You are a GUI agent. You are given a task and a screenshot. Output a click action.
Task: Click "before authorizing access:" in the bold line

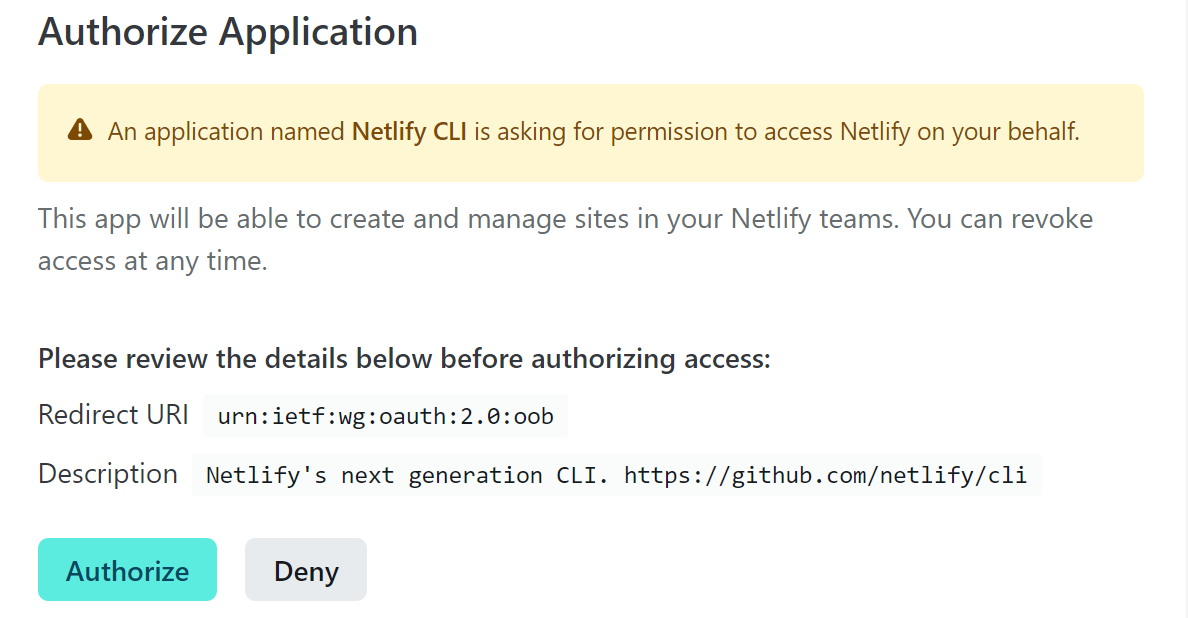pos(605,358)
